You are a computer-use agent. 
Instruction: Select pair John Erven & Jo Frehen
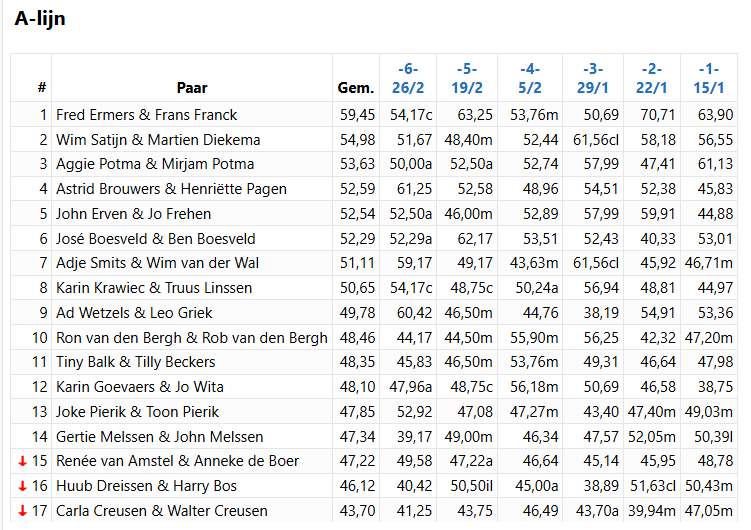[134, 214]
